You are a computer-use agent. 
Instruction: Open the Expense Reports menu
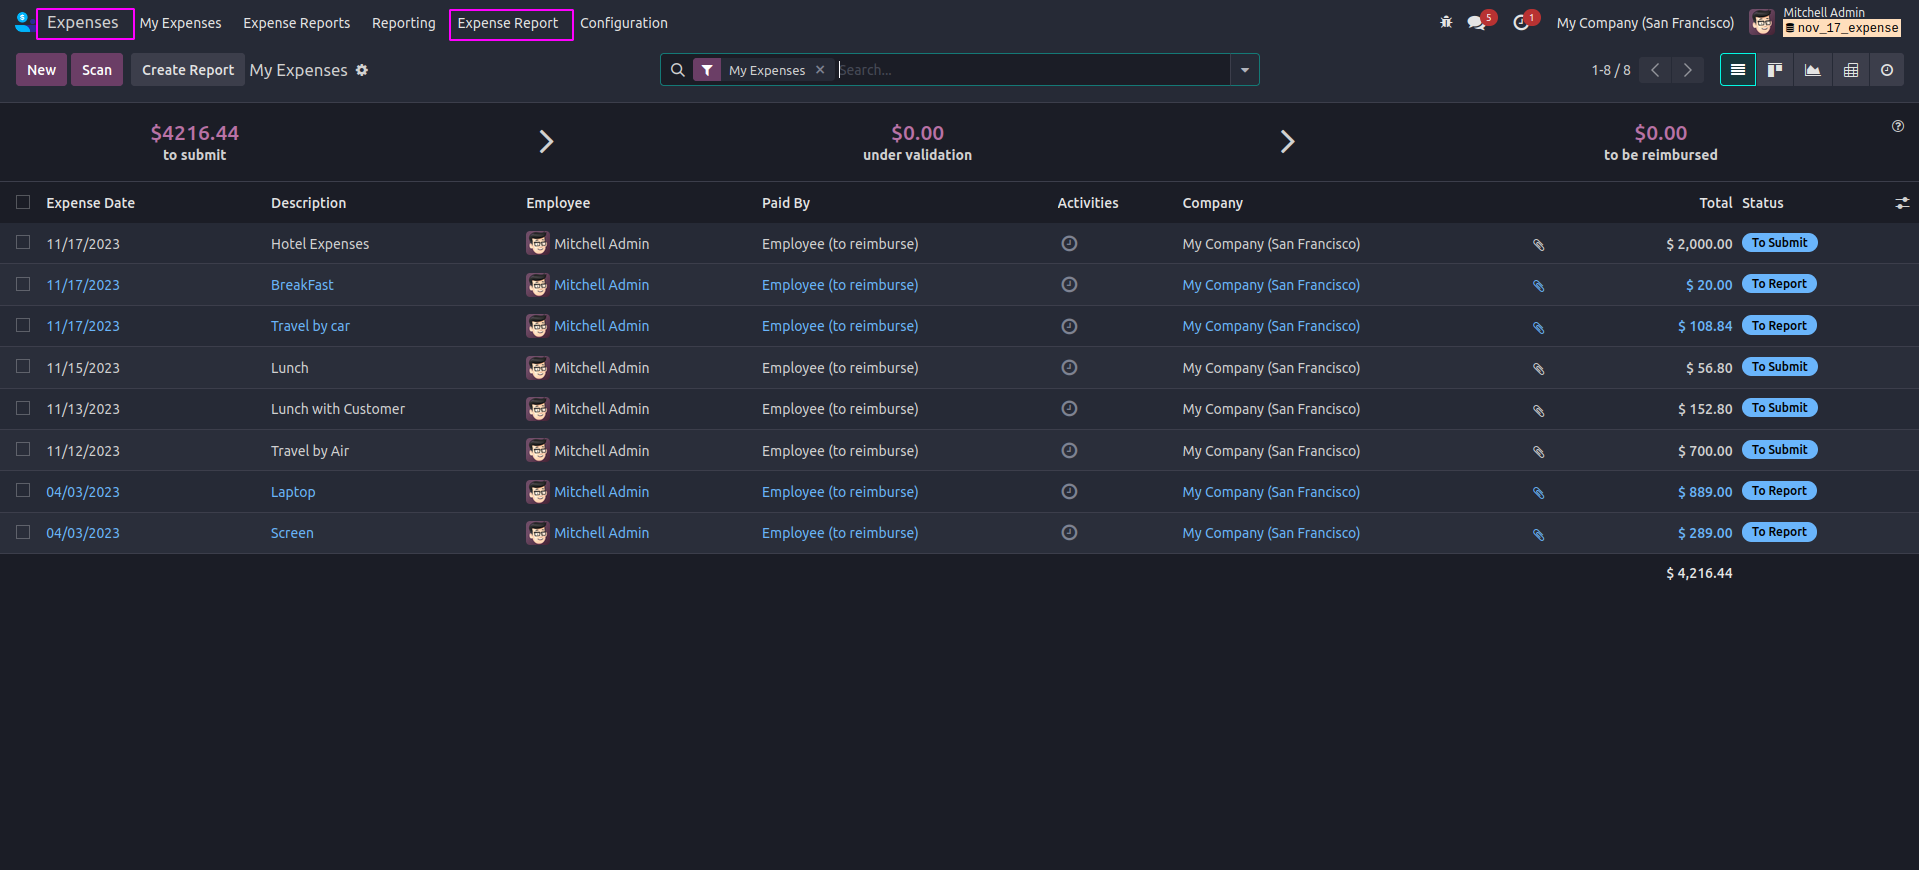tap(296, 23)
